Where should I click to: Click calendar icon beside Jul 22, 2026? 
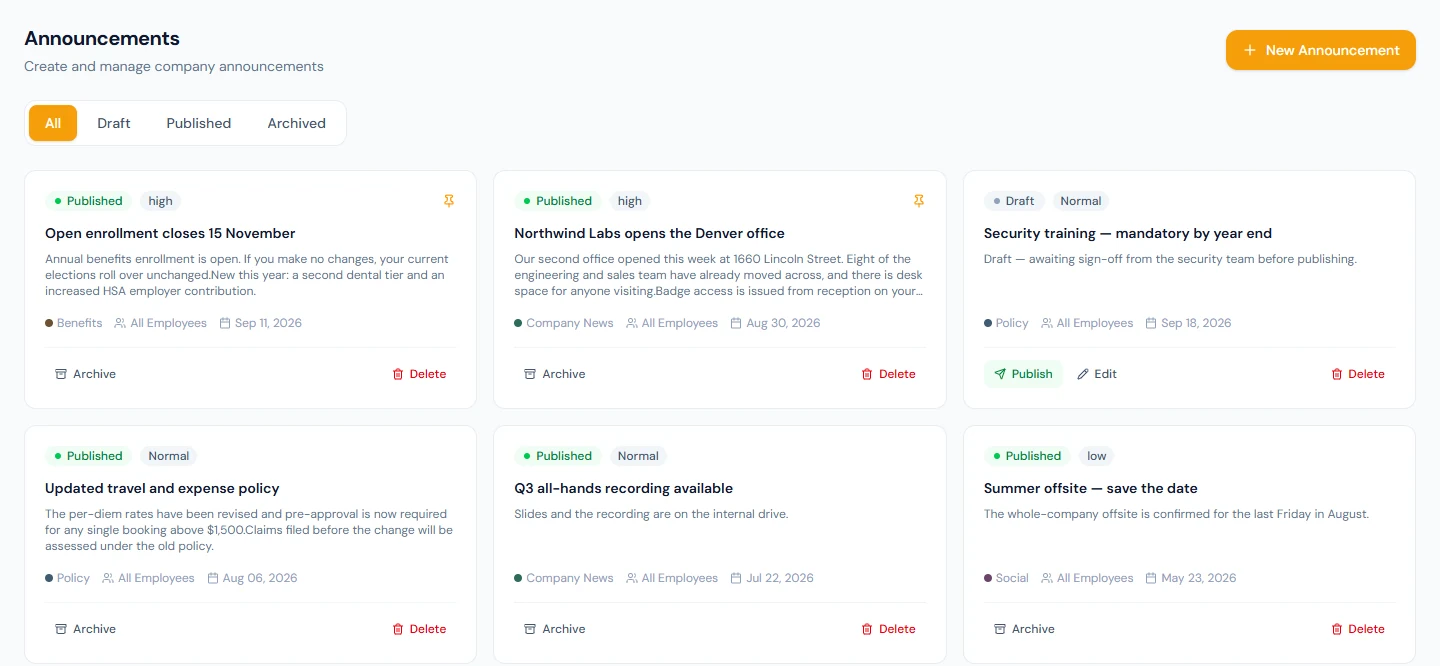pos(736,578)
